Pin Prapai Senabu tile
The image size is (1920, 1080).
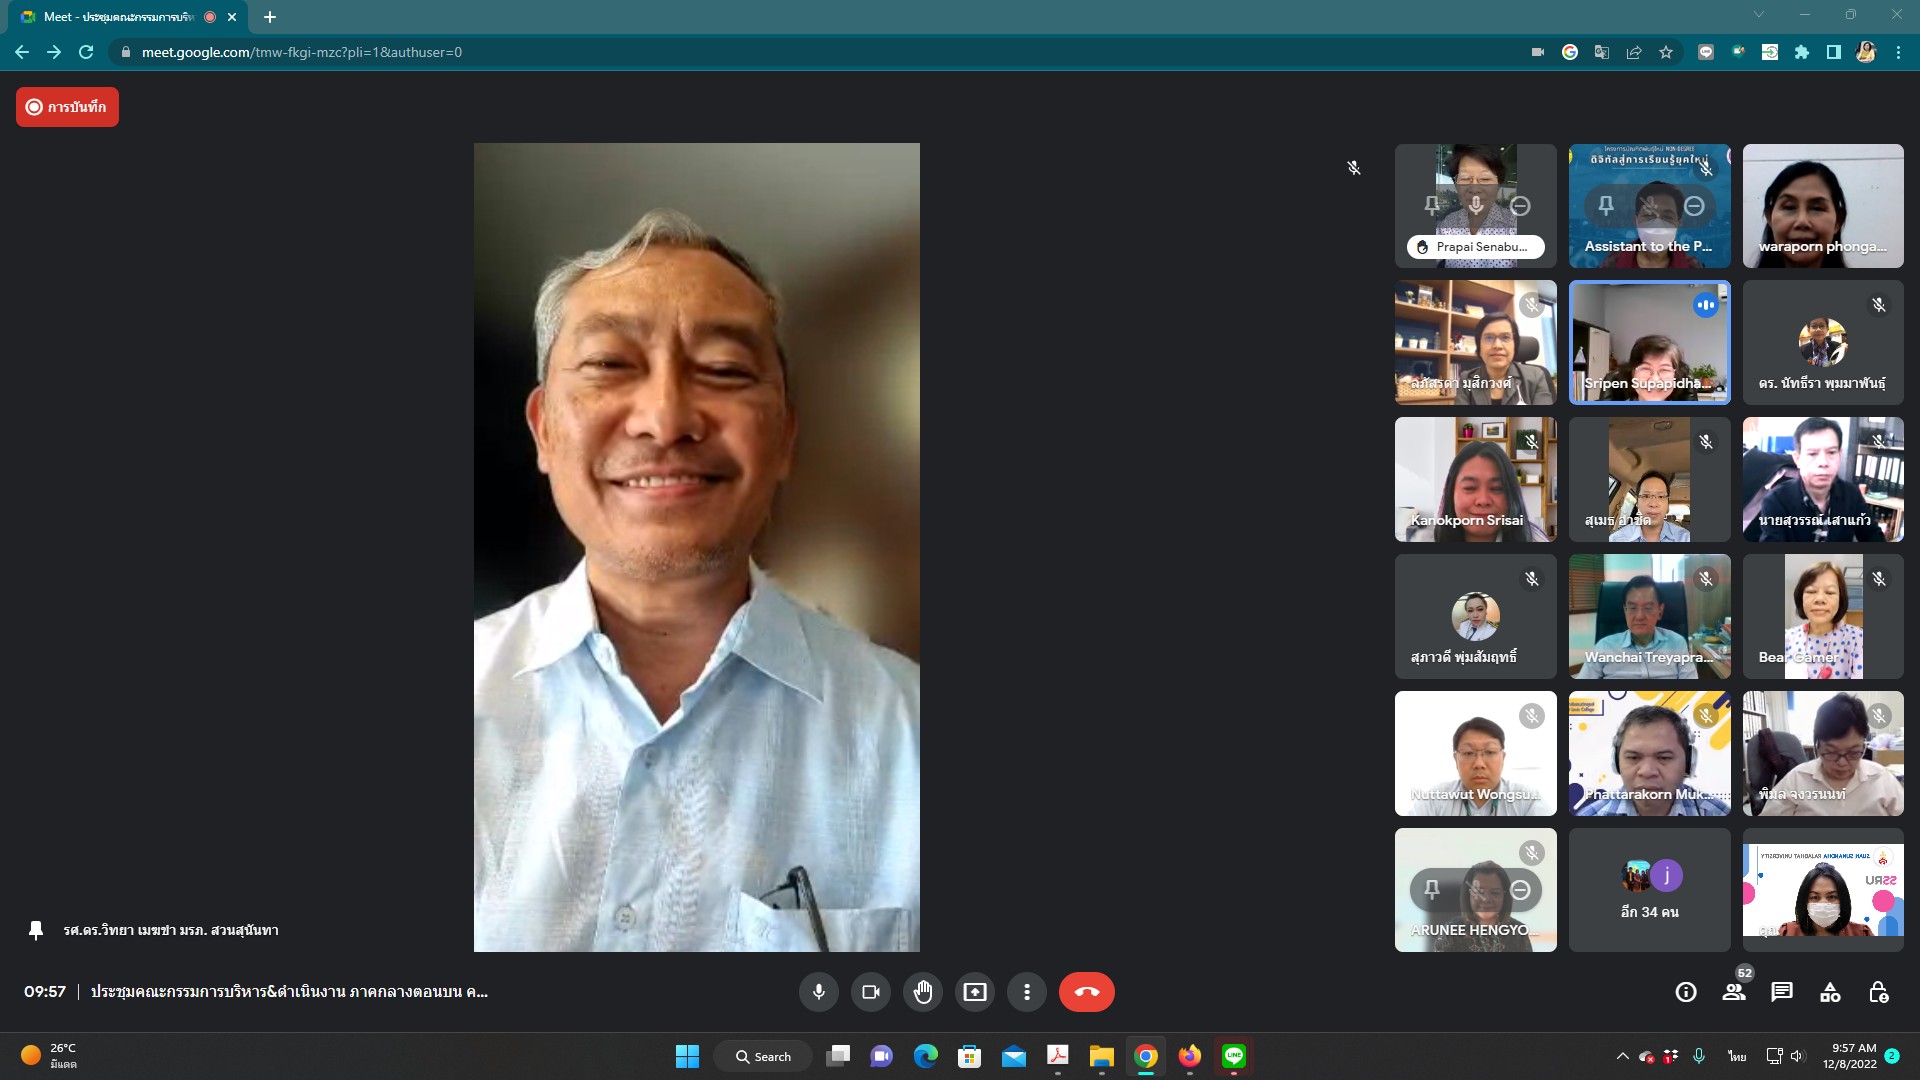coord(1432,206)
